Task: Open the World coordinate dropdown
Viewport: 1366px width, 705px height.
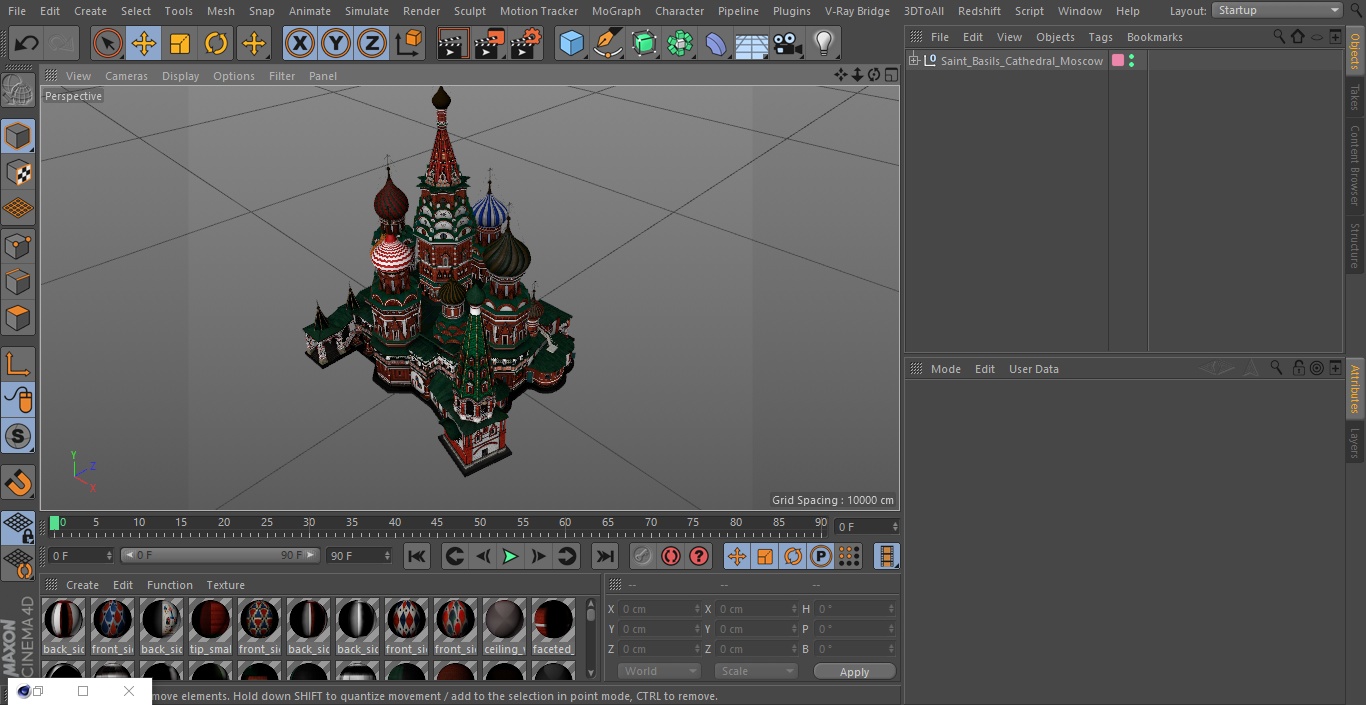Action: pyautogui.click(x=659, y=671)
